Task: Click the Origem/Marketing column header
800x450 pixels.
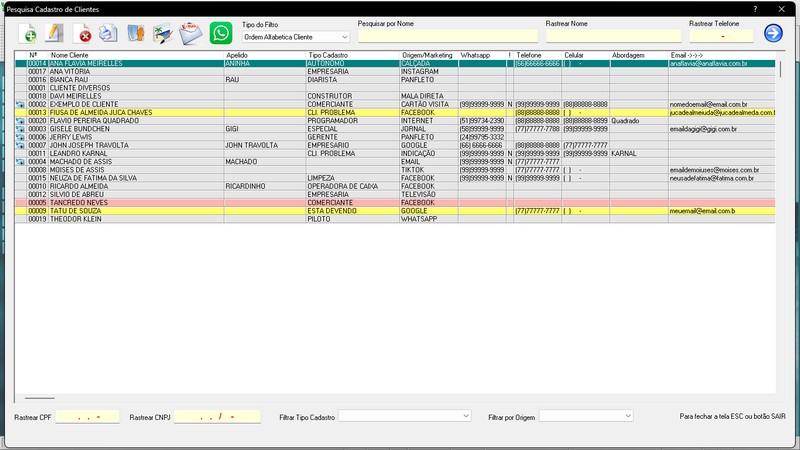Action: pyautogui.click(x=429, y=55)
